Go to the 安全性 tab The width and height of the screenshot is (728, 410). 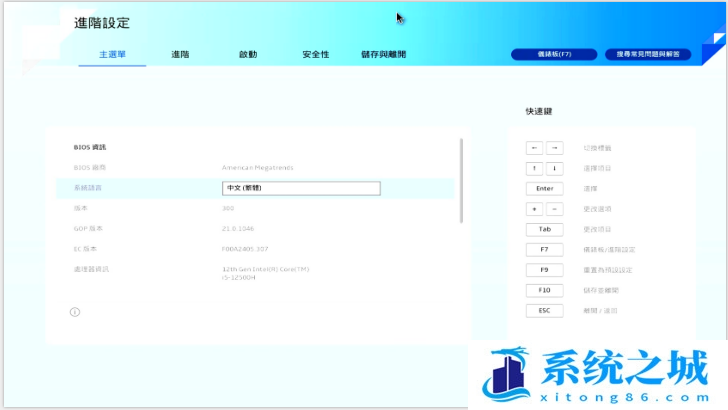(x=316, y=54)
